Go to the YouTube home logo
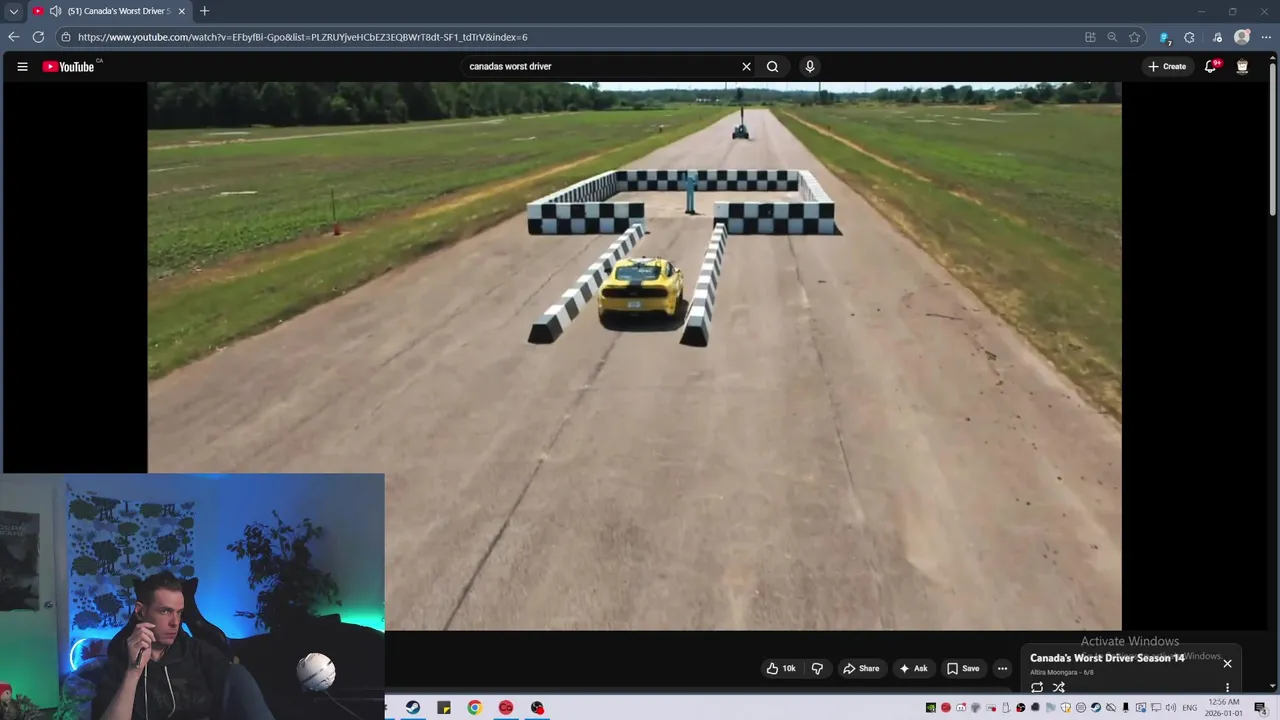1280x720 pixels. [69, 67]
